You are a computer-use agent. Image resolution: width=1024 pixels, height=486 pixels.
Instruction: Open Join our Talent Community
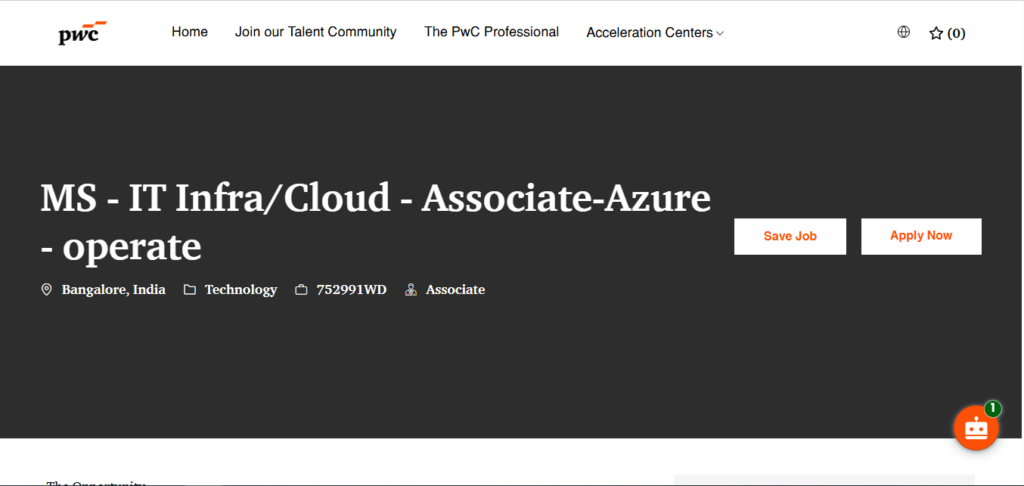coord(315,32)
